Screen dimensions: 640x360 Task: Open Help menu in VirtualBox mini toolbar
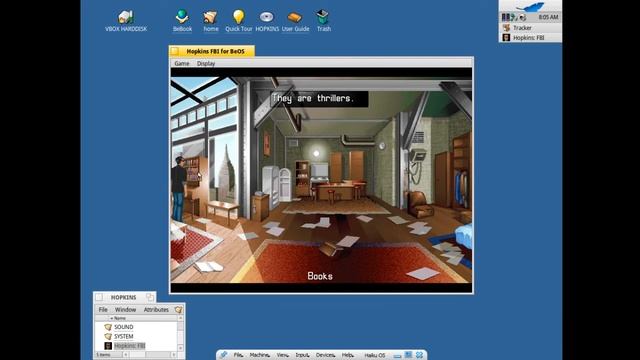348,355
